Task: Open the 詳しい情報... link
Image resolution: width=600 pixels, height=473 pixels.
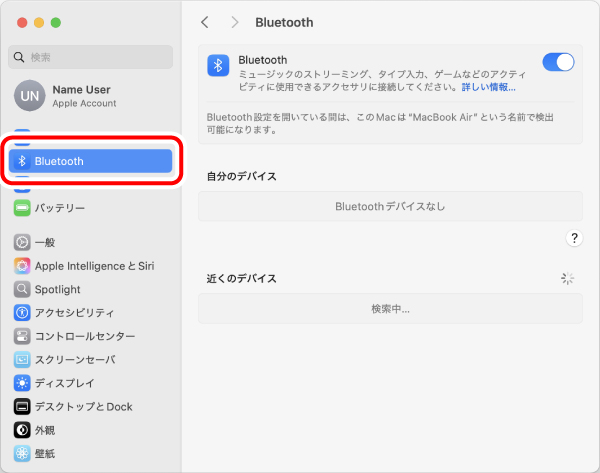Action: pos(488,87)
